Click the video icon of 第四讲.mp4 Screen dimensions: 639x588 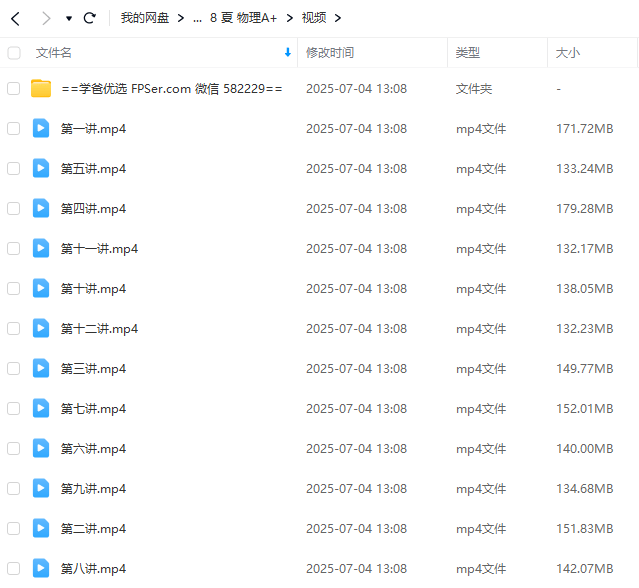point(41,208)
